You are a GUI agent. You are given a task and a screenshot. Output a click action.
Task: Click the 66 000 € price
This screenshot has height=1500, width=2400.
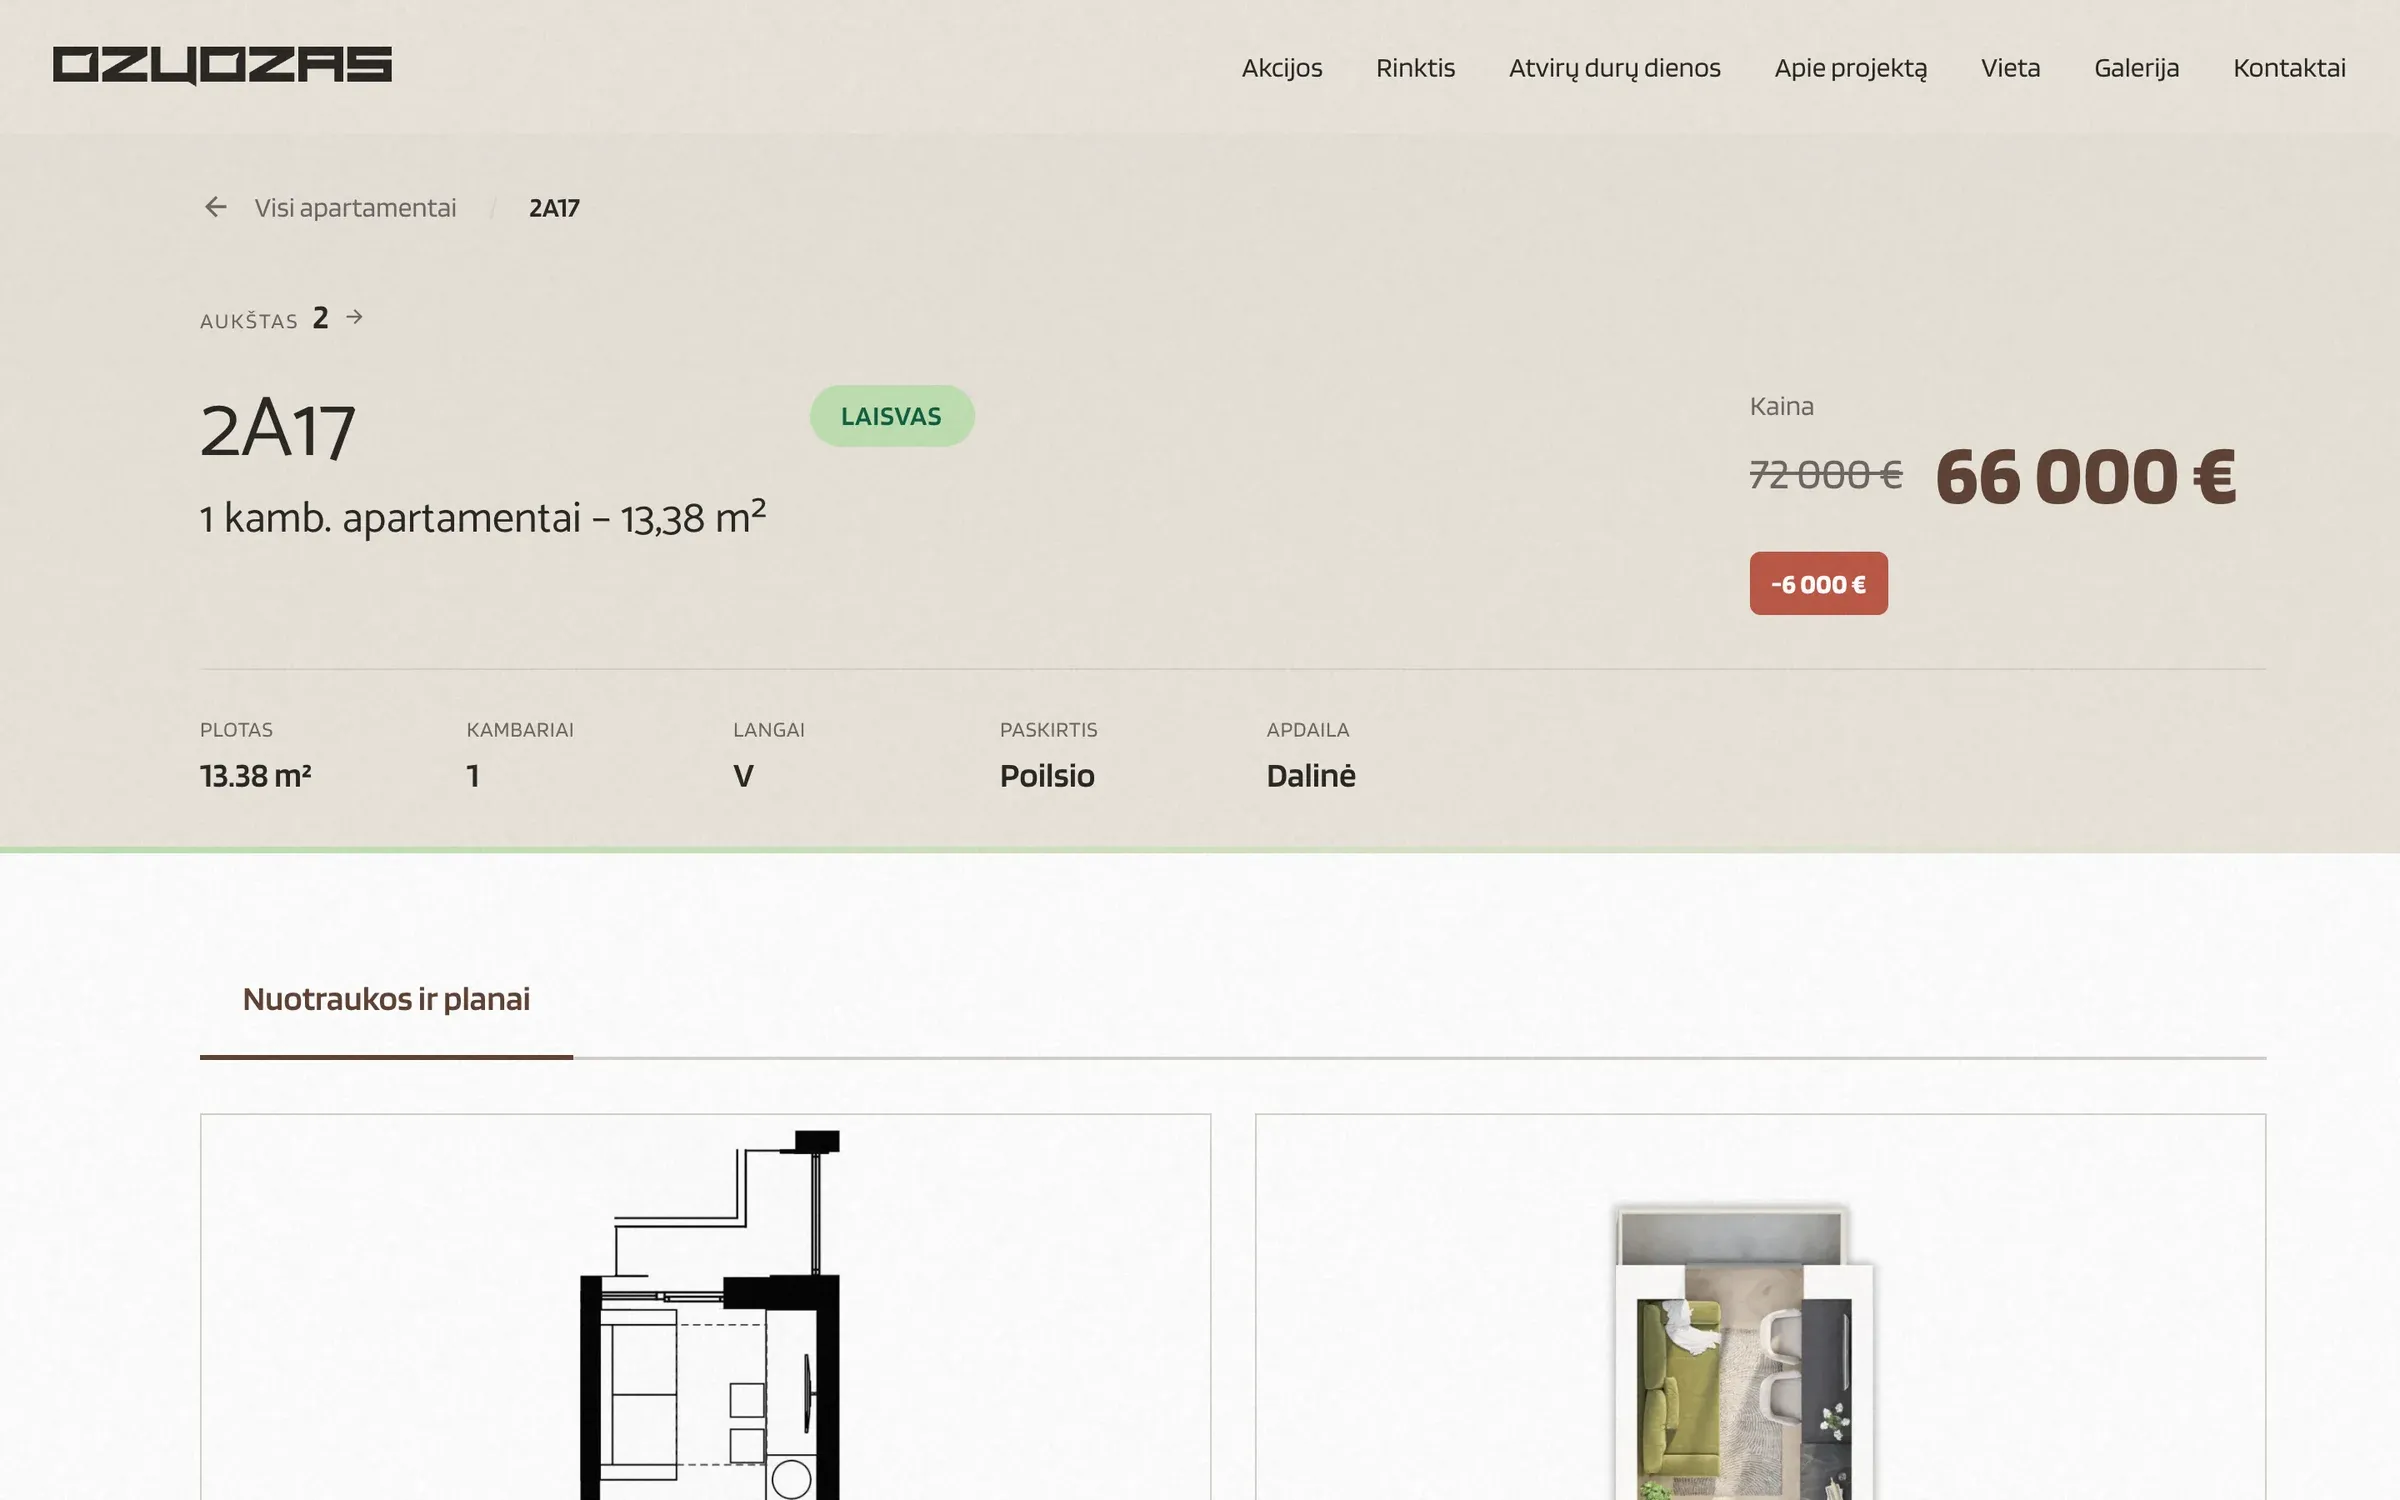click(x=2085, y=476)
